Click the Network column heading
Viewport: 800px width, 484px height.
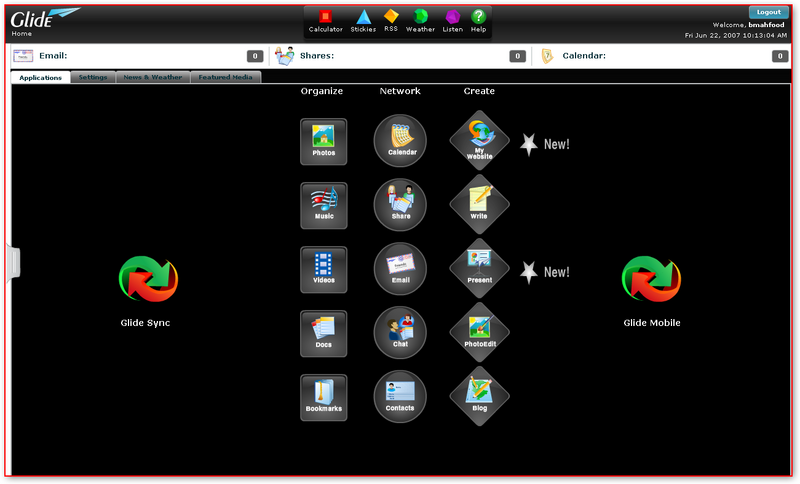400,91
